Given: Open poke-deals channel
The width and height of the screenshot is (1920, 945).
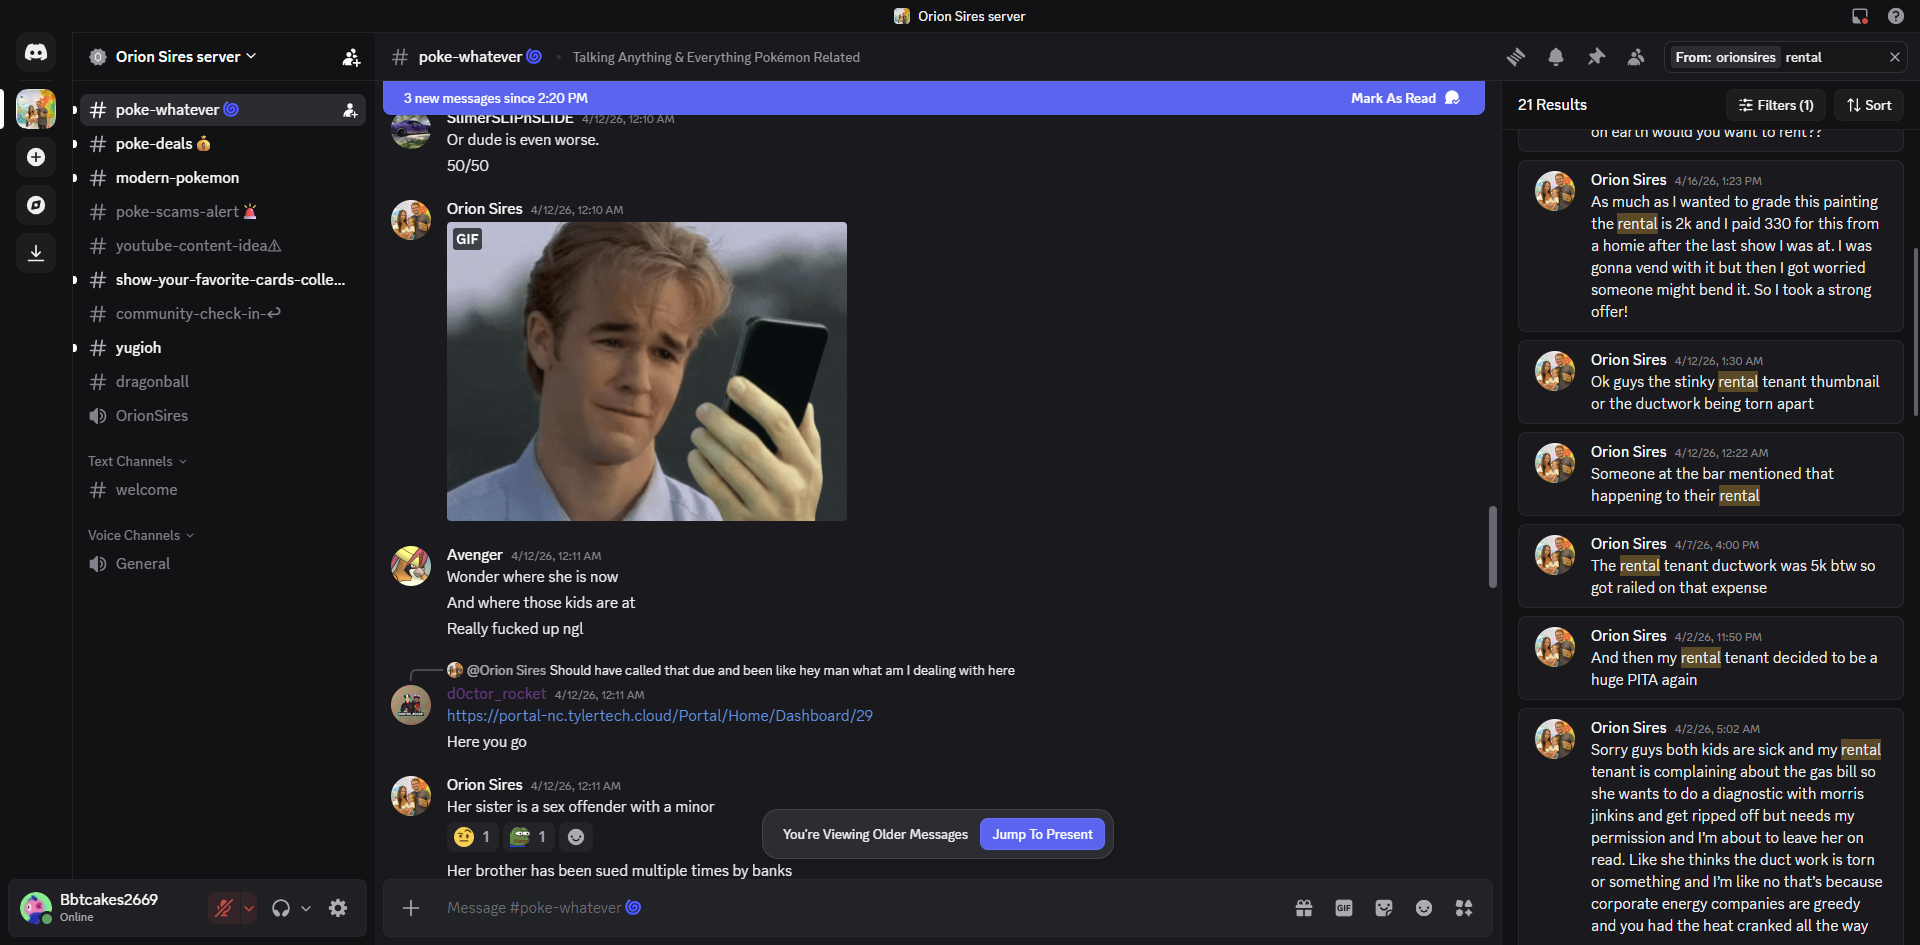Looking at the screenshot, I should (x=223, y=144).
